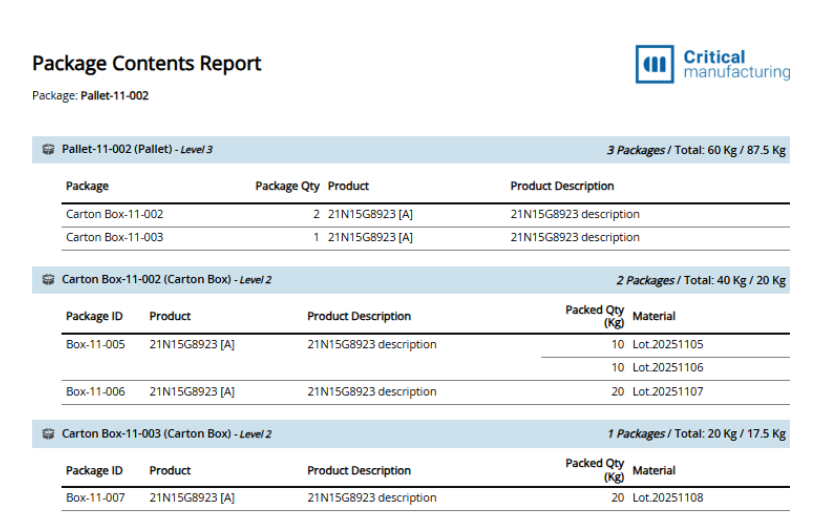Click the Box-11-007 package ID
The height and width of the screenshot is (532, 827).
point(95,498)
